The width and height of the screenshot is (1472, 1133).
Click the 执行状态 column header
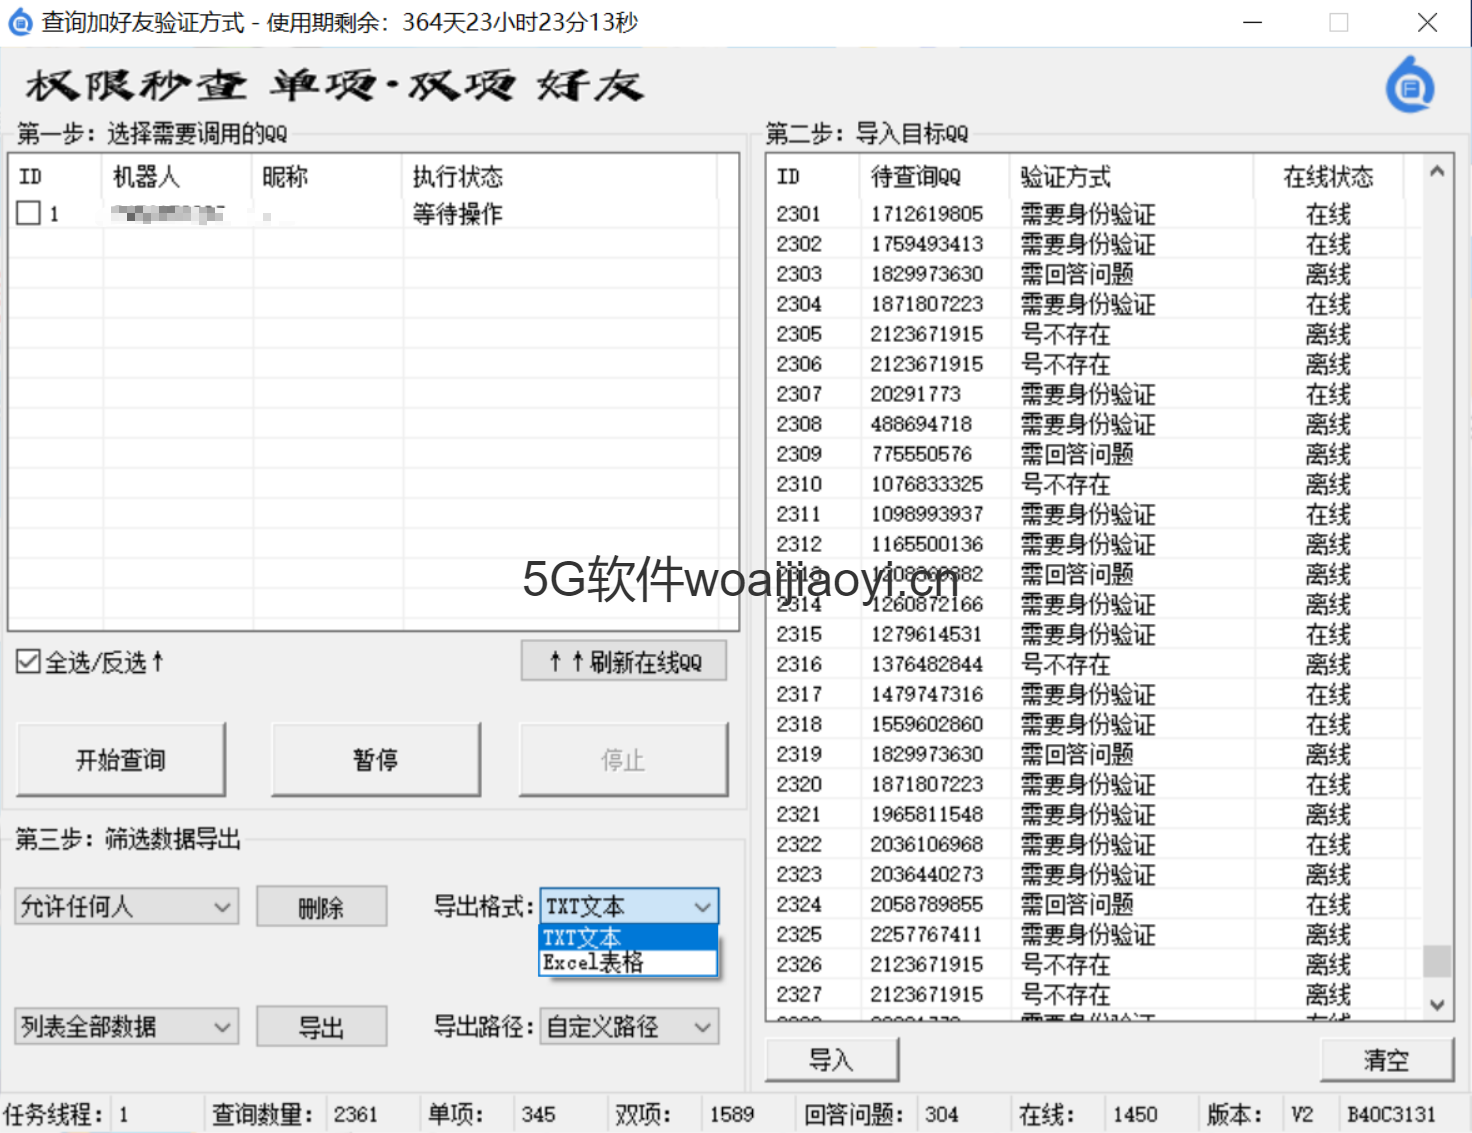pos(560,176)
